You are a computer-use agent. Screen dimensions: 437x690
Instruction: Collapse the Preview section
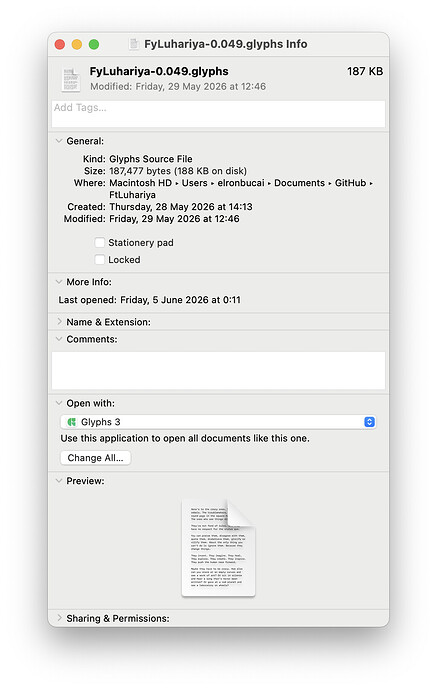[59, 481]
